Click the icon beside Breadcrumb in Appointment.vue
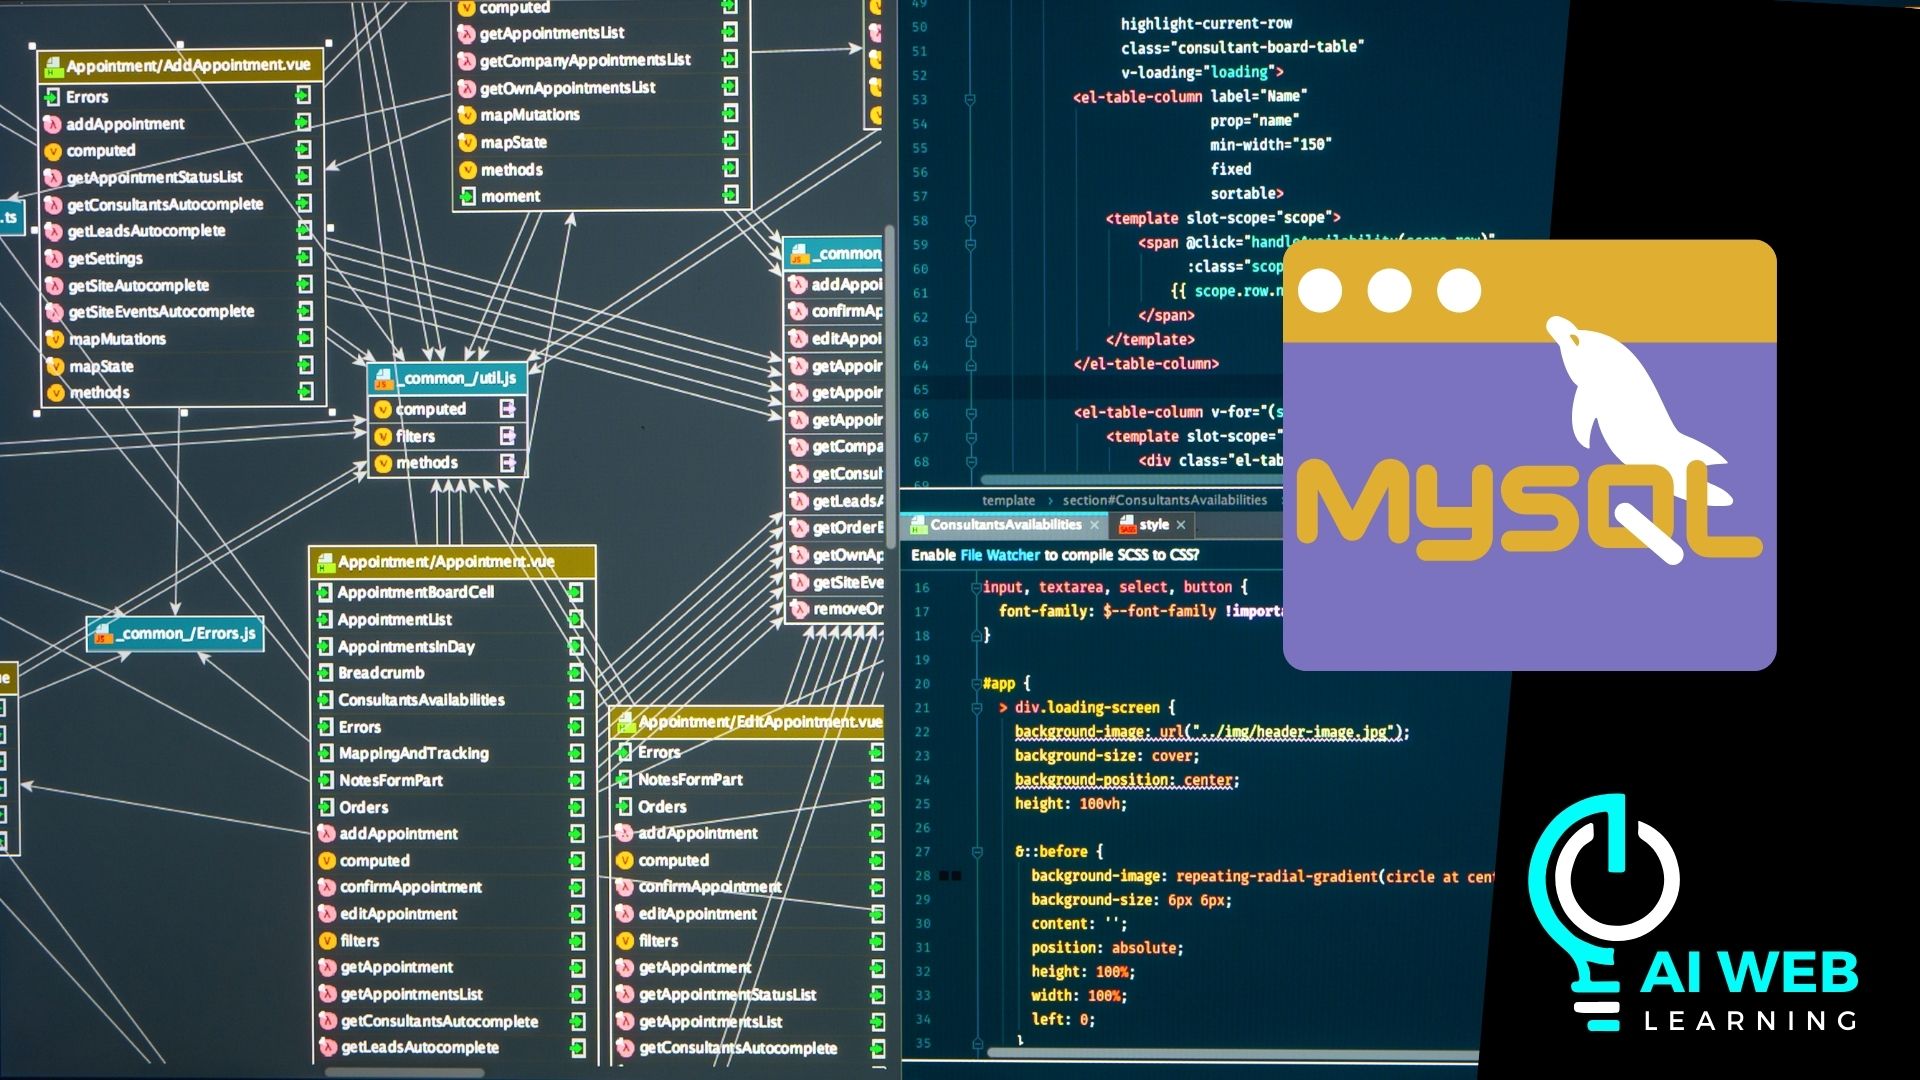The height and width of the screenshot is (1080, 1920). [325, 673]
